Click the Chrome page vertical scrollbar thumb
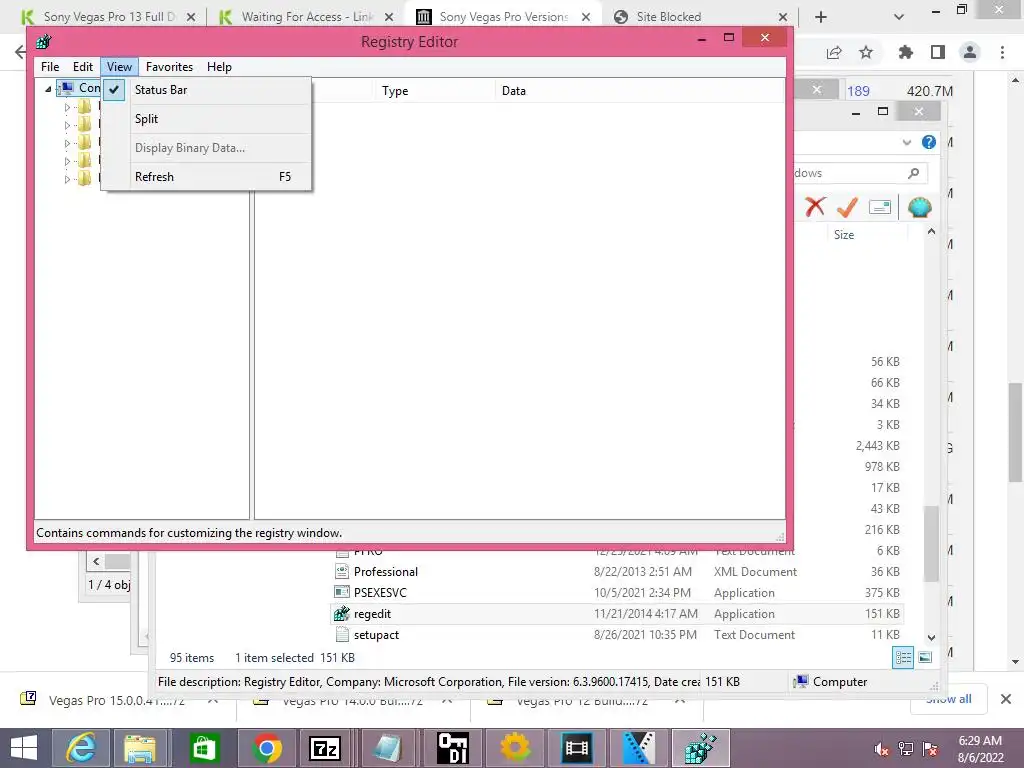 pos(1015,432)
